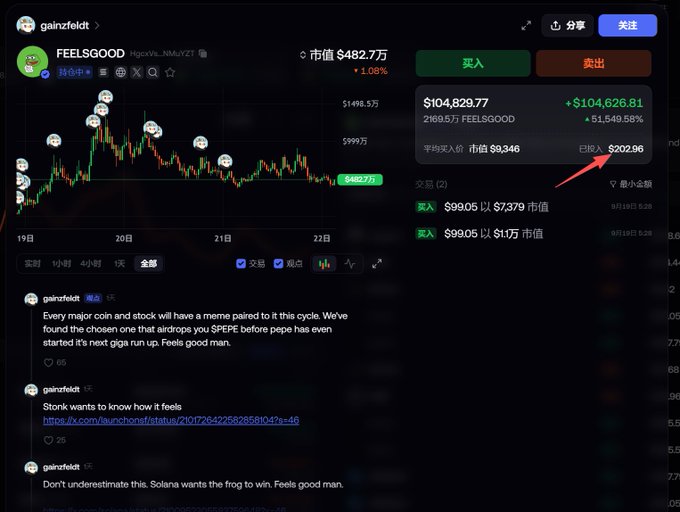Open the token X (Twitter) icon
Image resolution: width=680 pixels, height=512 pixels.
tap(137, 72)
